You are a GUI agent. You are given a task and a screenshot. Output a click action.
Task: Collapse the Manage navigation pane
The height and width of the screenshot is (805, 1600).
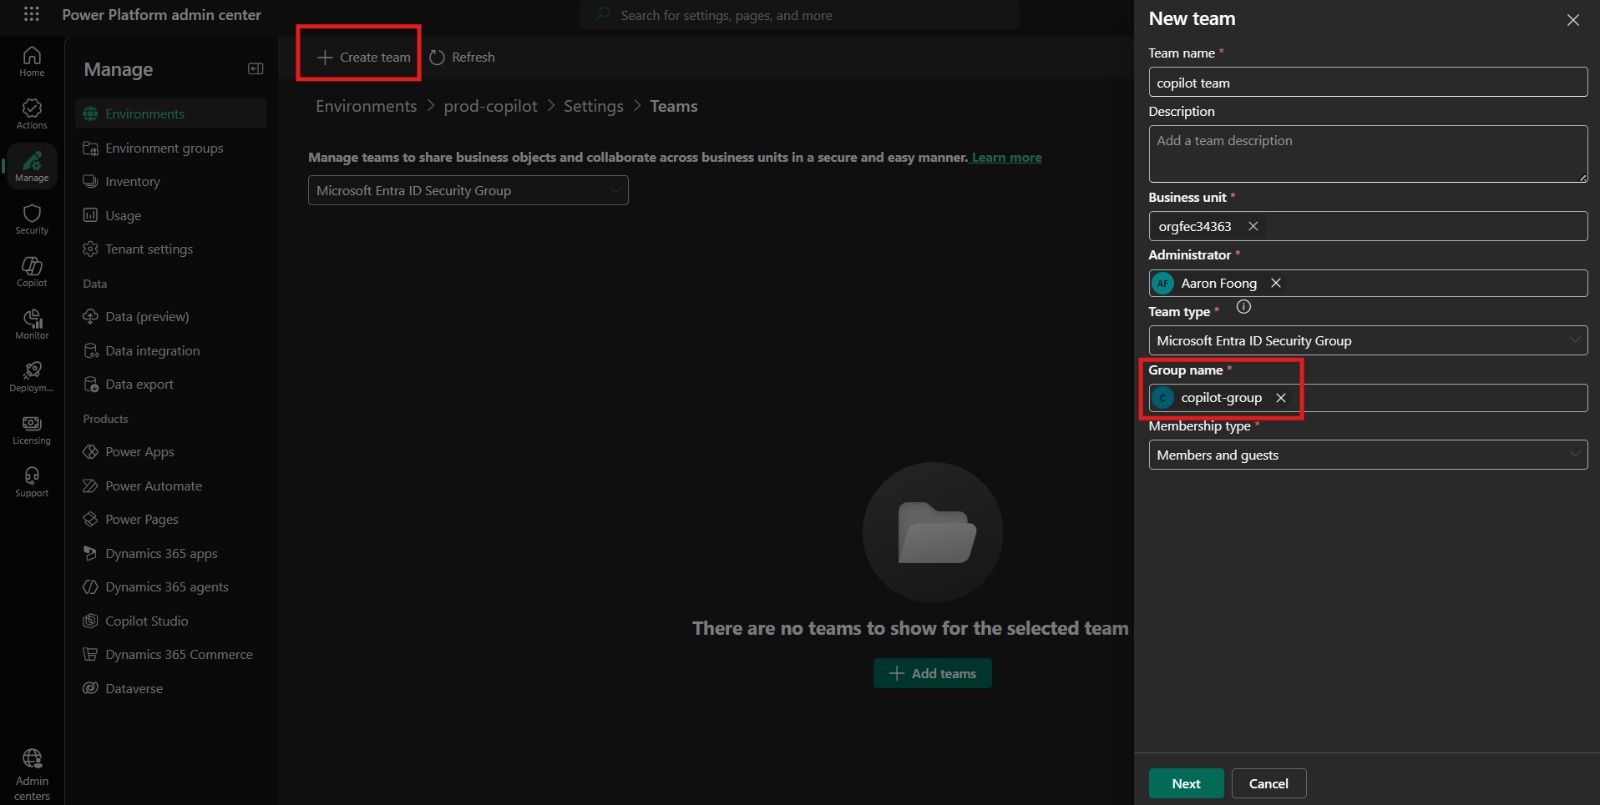click(255, 69)
